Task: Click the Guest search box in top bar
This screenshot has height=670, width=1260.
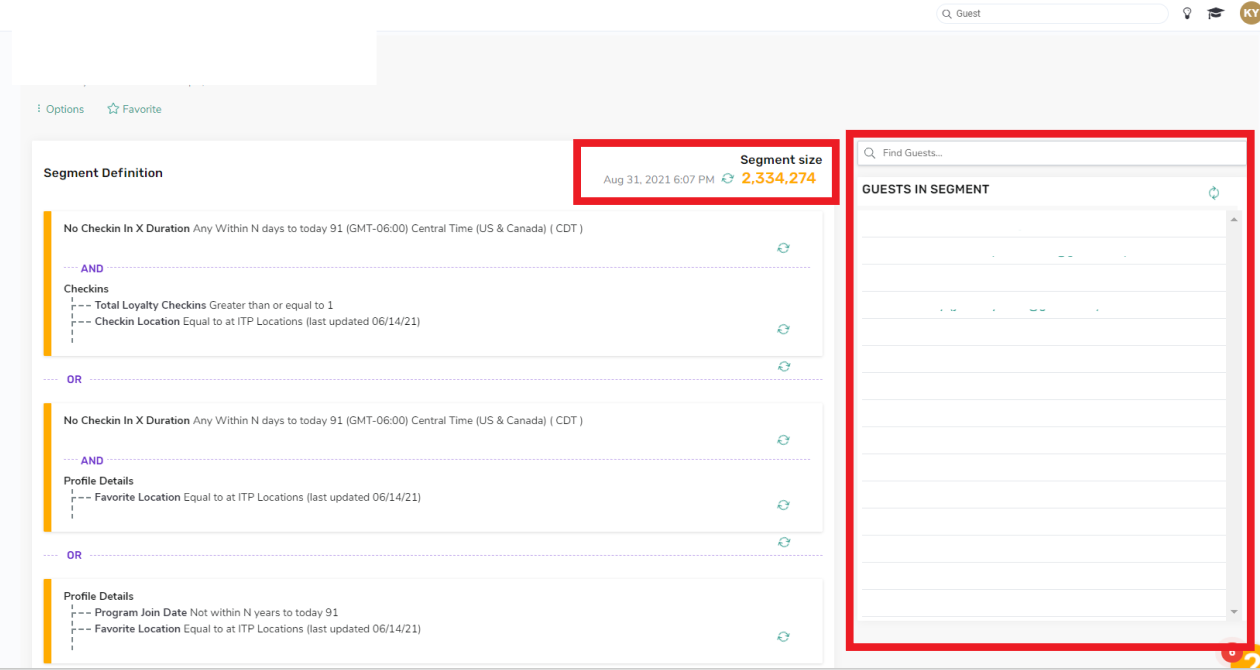Action: [1050, 13]
